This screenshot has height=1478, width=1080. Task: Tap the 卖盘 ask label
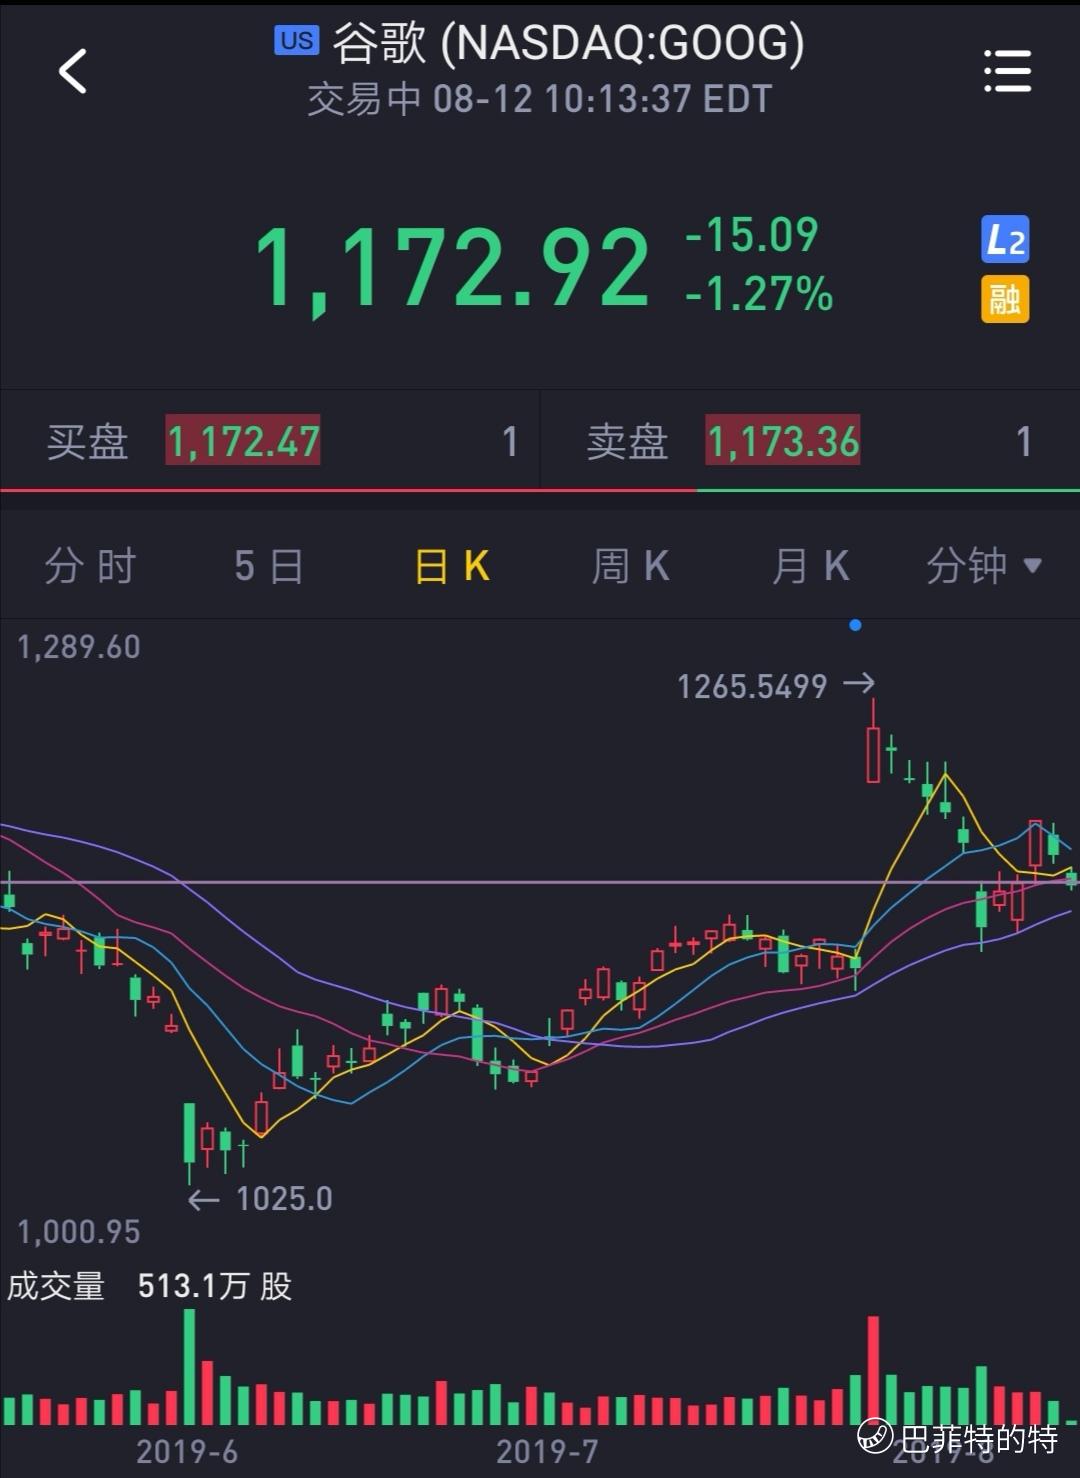628,441
